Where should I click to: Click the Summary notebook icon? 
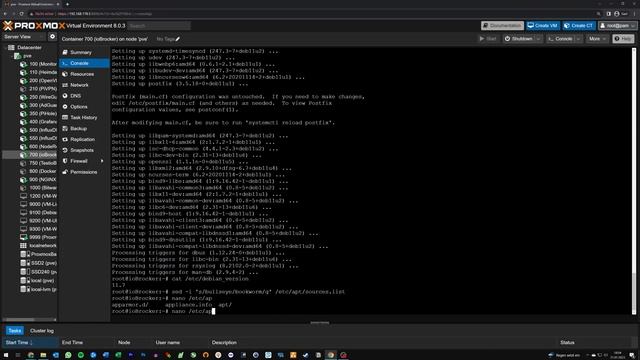pyautogui.click(x=65, y=52)
